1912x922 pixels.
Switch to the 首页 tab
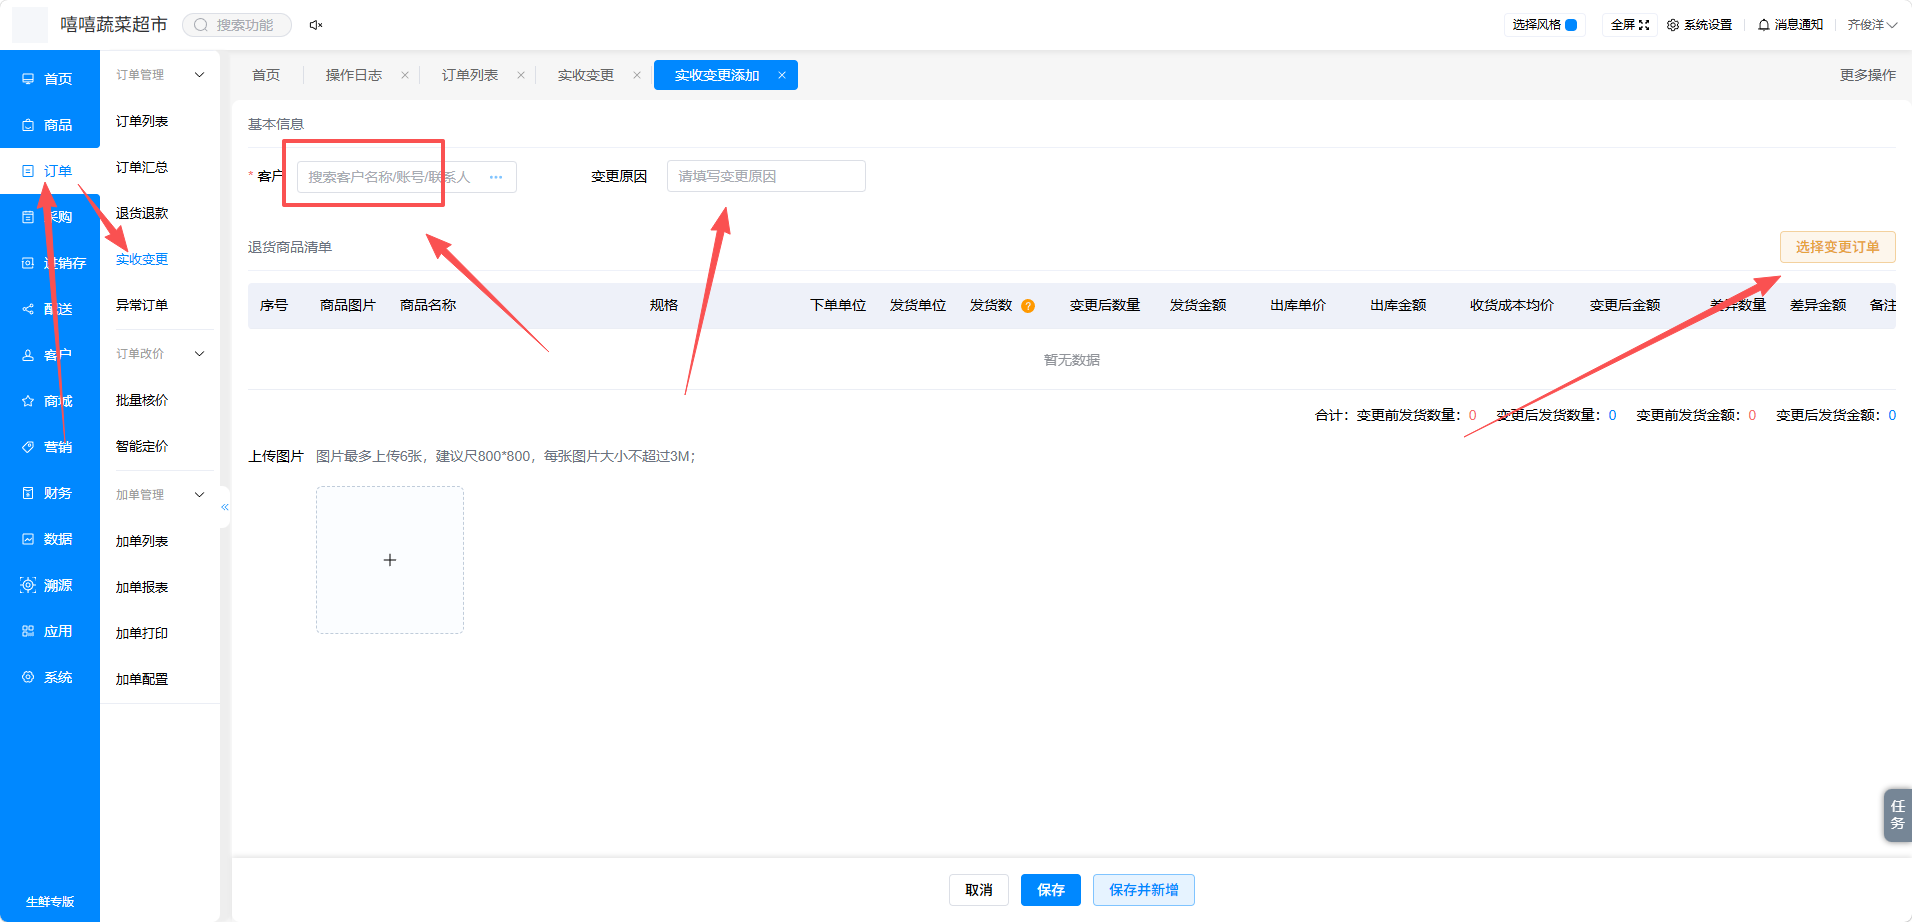coord(266,75)
